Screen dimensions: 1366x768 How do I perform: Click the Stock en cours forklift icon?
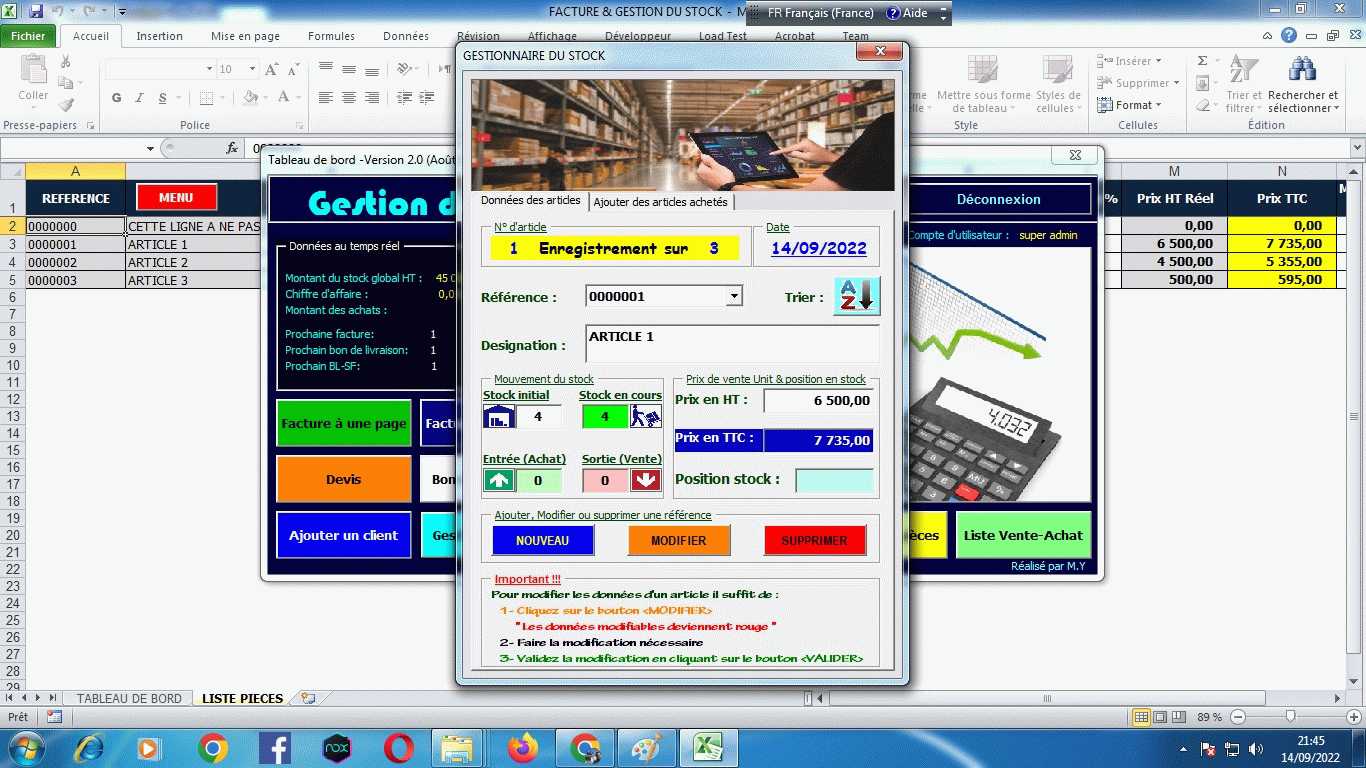coord(646,416)
